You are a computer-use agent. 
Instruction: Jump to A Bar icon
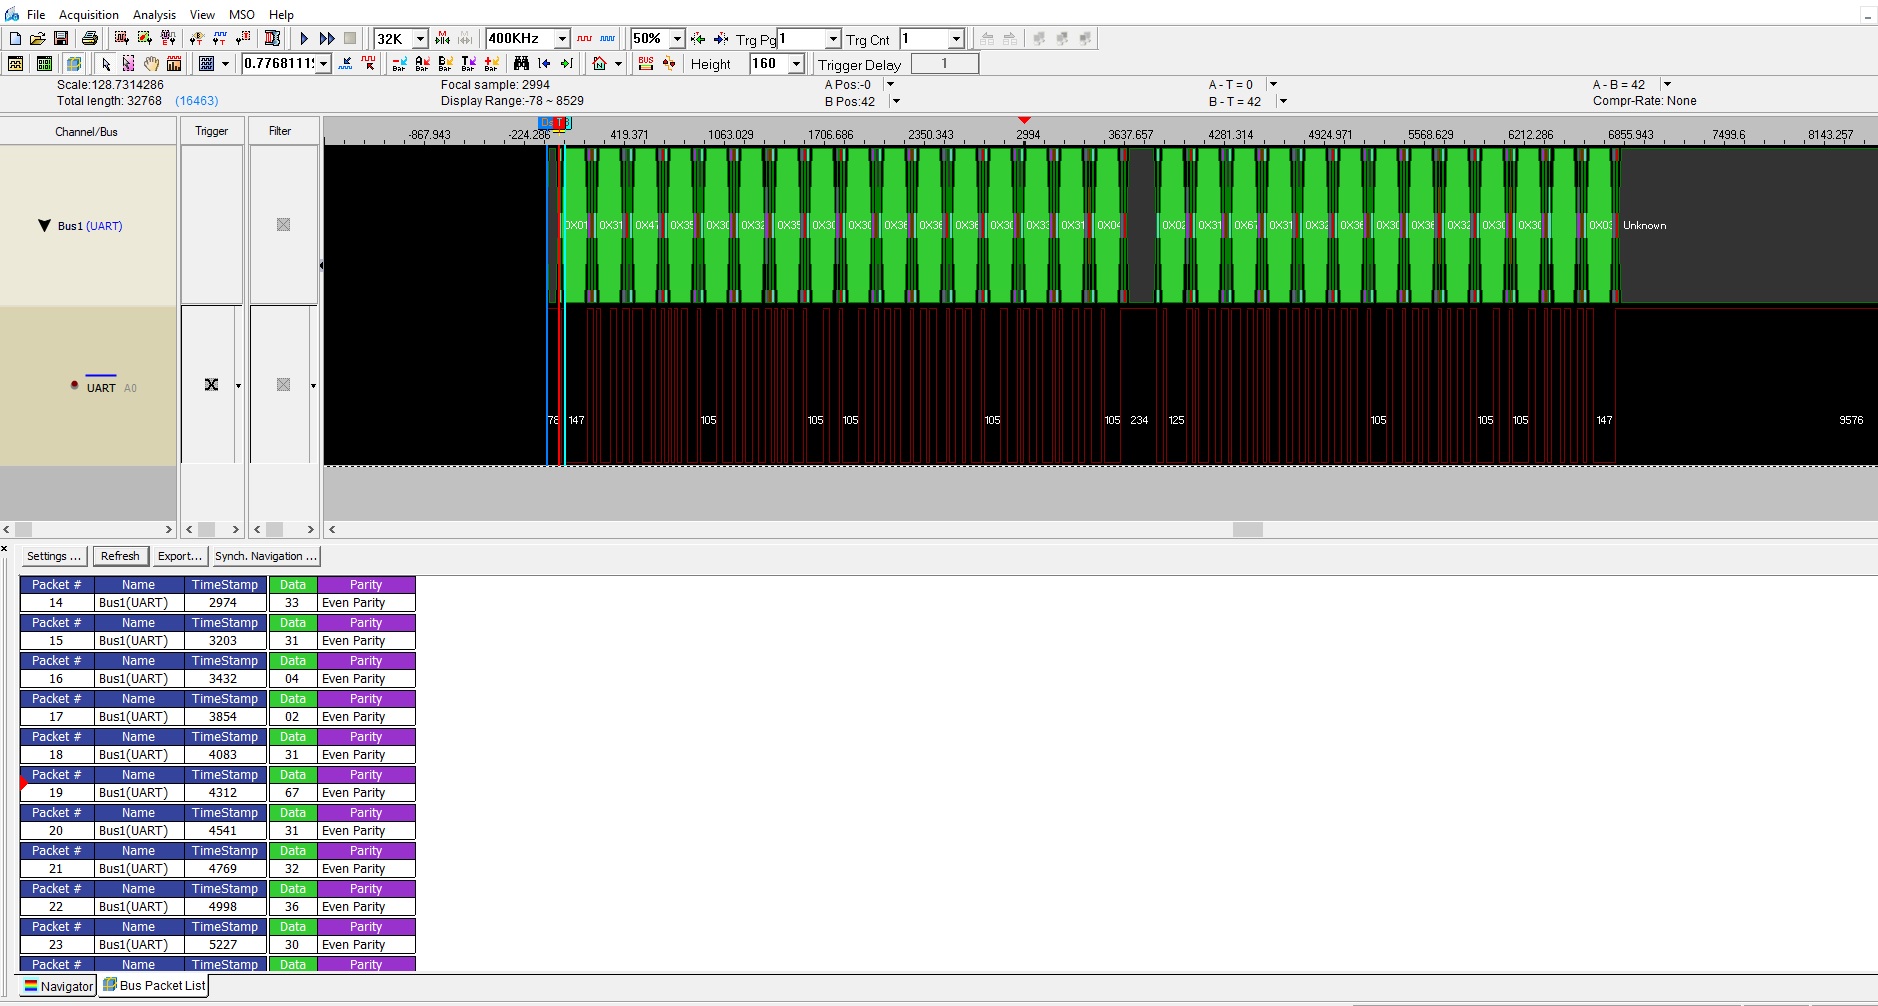[x=422, y=64]
